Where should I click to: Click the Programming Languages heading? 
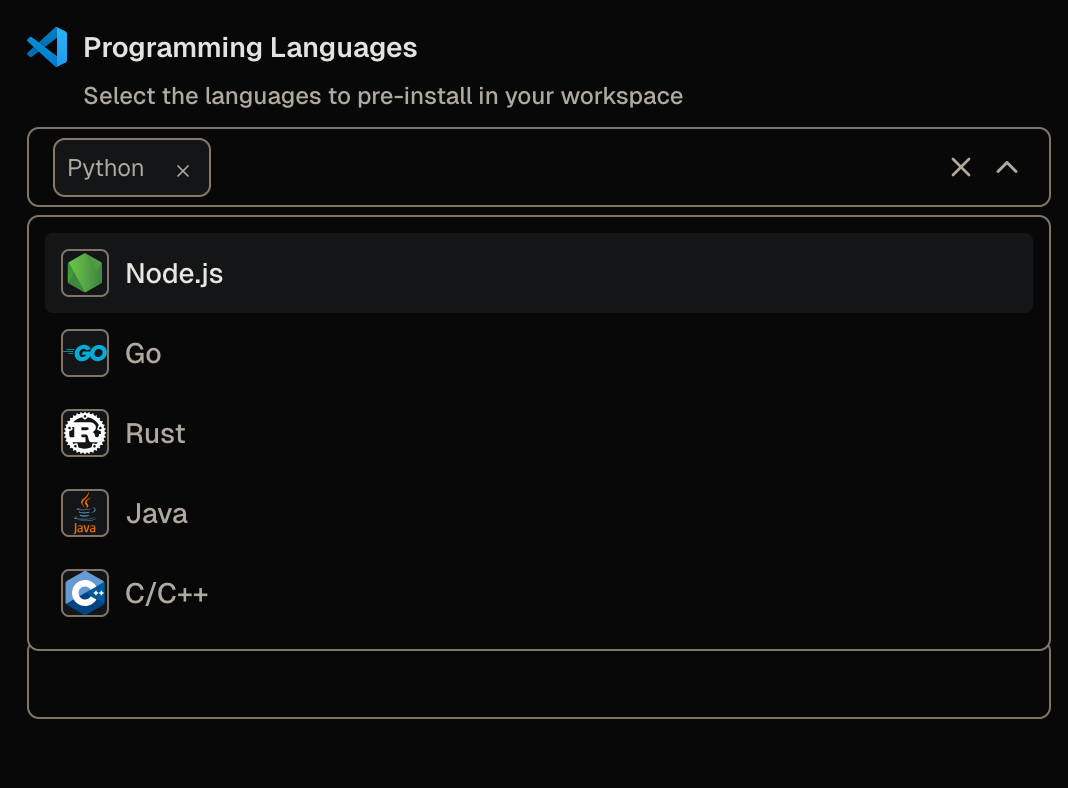click(250, 48)
